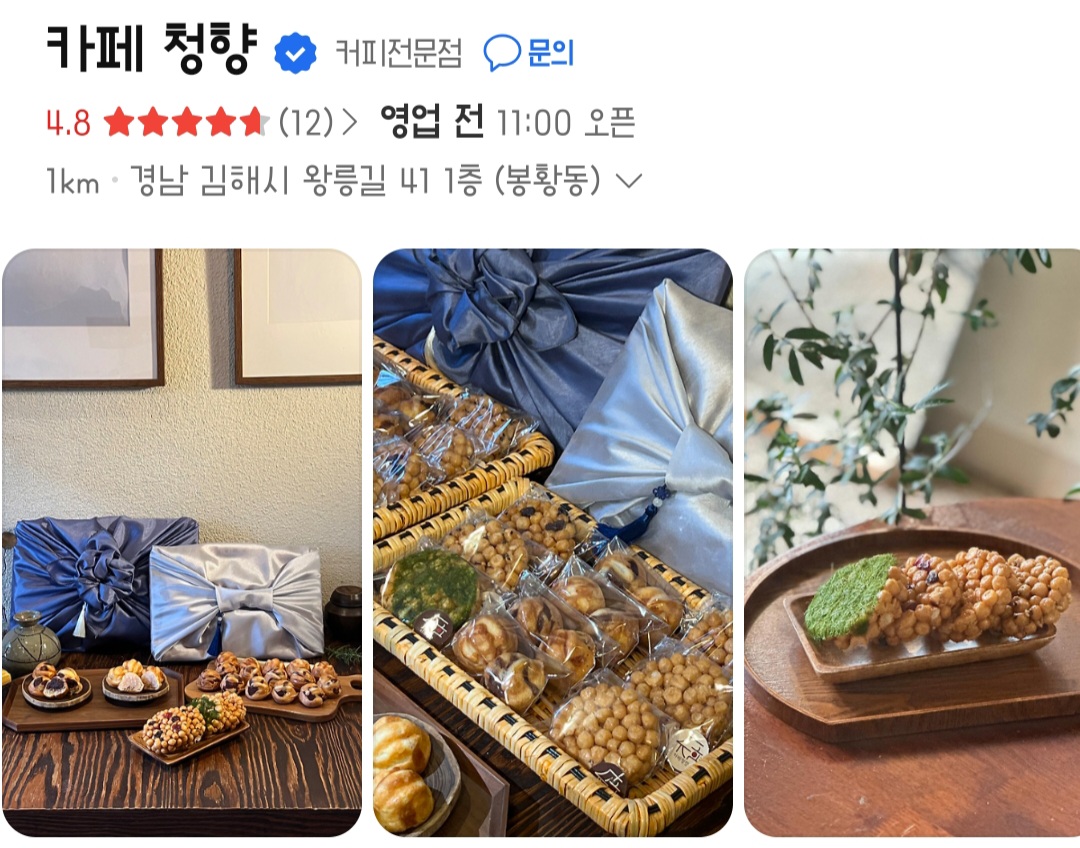The width and height of the screenshot is (1080, 848).
Task: Expand reviews via chevron after (12)
Action: (350, 123)
